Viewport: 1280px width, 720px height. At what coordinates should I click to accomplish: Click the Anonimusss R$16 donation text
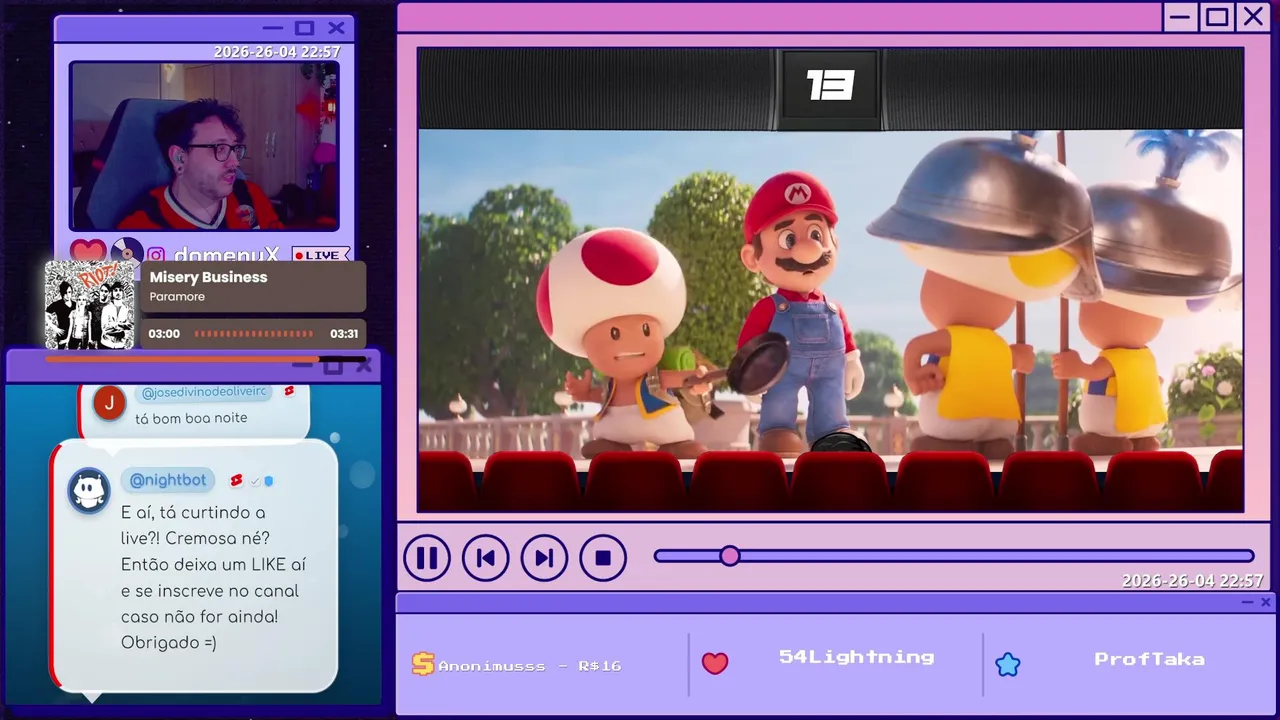click(x=530, y=665)
